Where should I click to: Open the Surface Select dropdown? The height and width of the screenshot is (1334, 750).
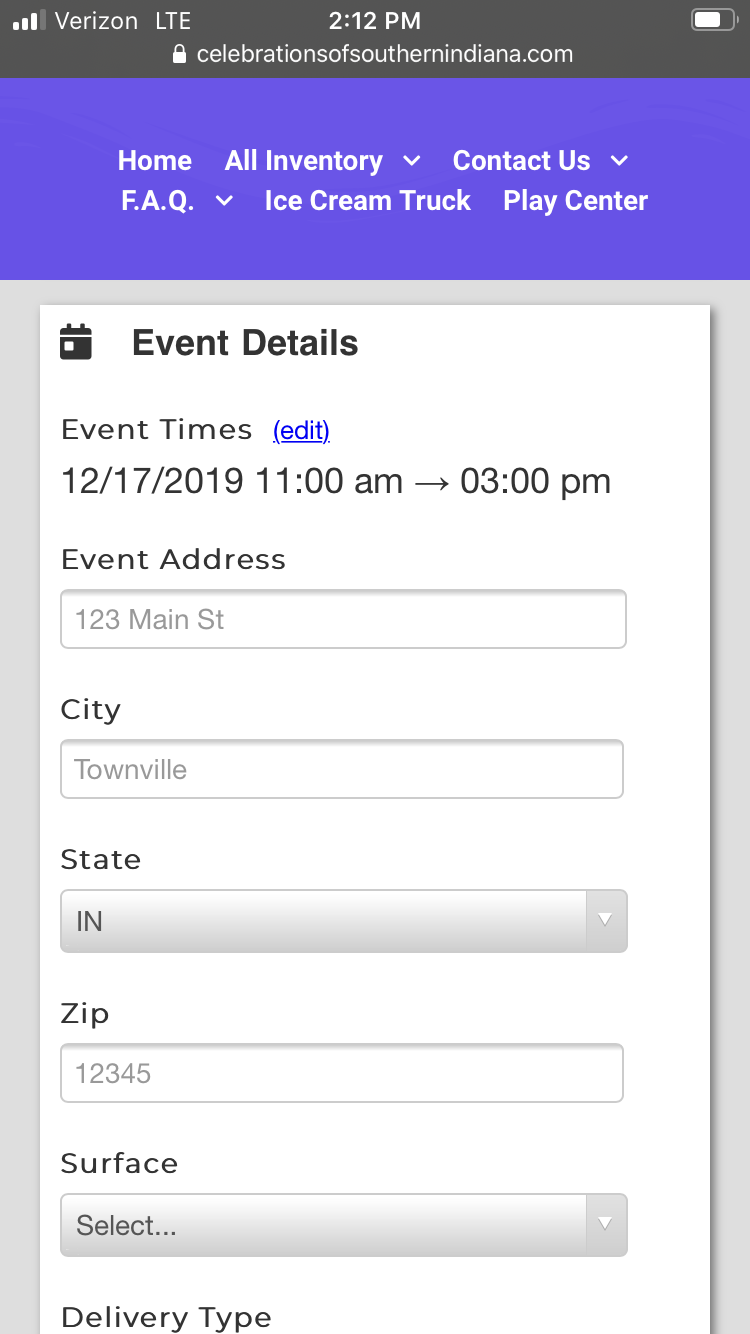pos(343,1225)
